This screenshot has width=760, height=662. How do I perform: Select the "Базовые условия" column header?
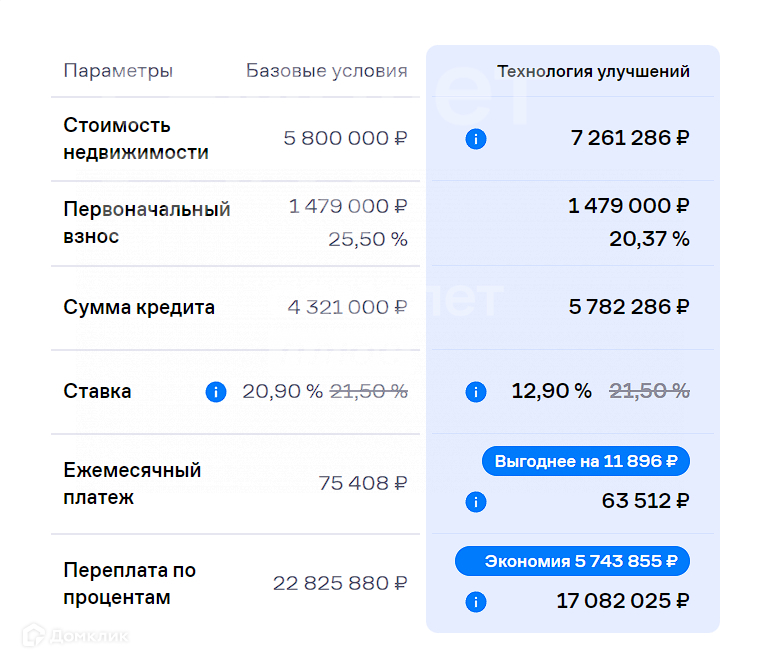pyautogui.click(x=327, y=71)
